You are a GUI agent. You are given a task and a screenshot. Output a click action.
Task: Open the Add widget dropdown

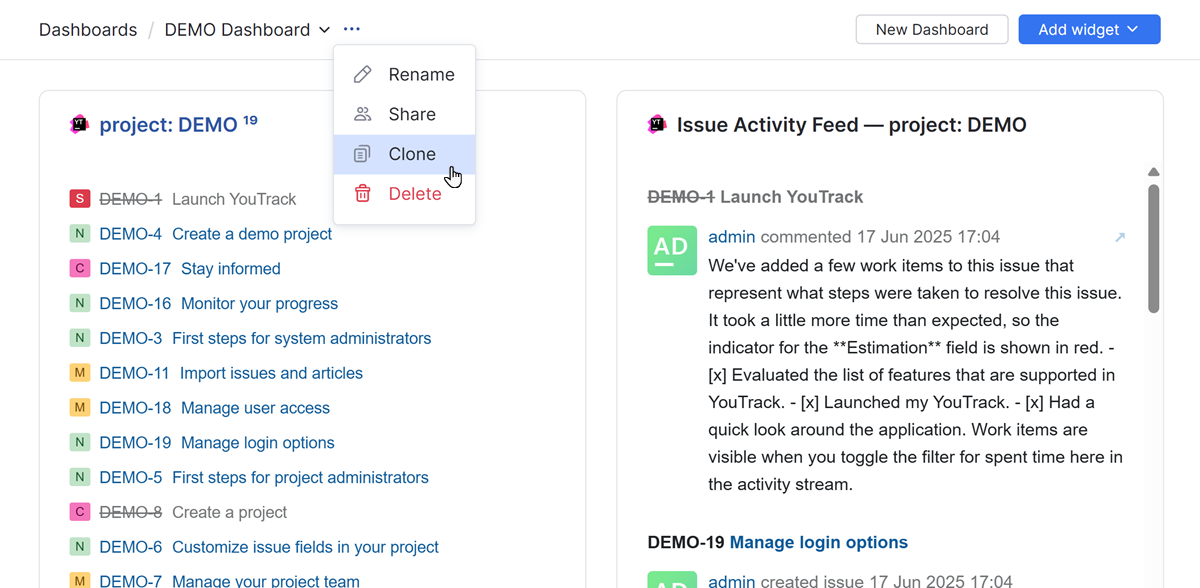[x=1088, y=30]
